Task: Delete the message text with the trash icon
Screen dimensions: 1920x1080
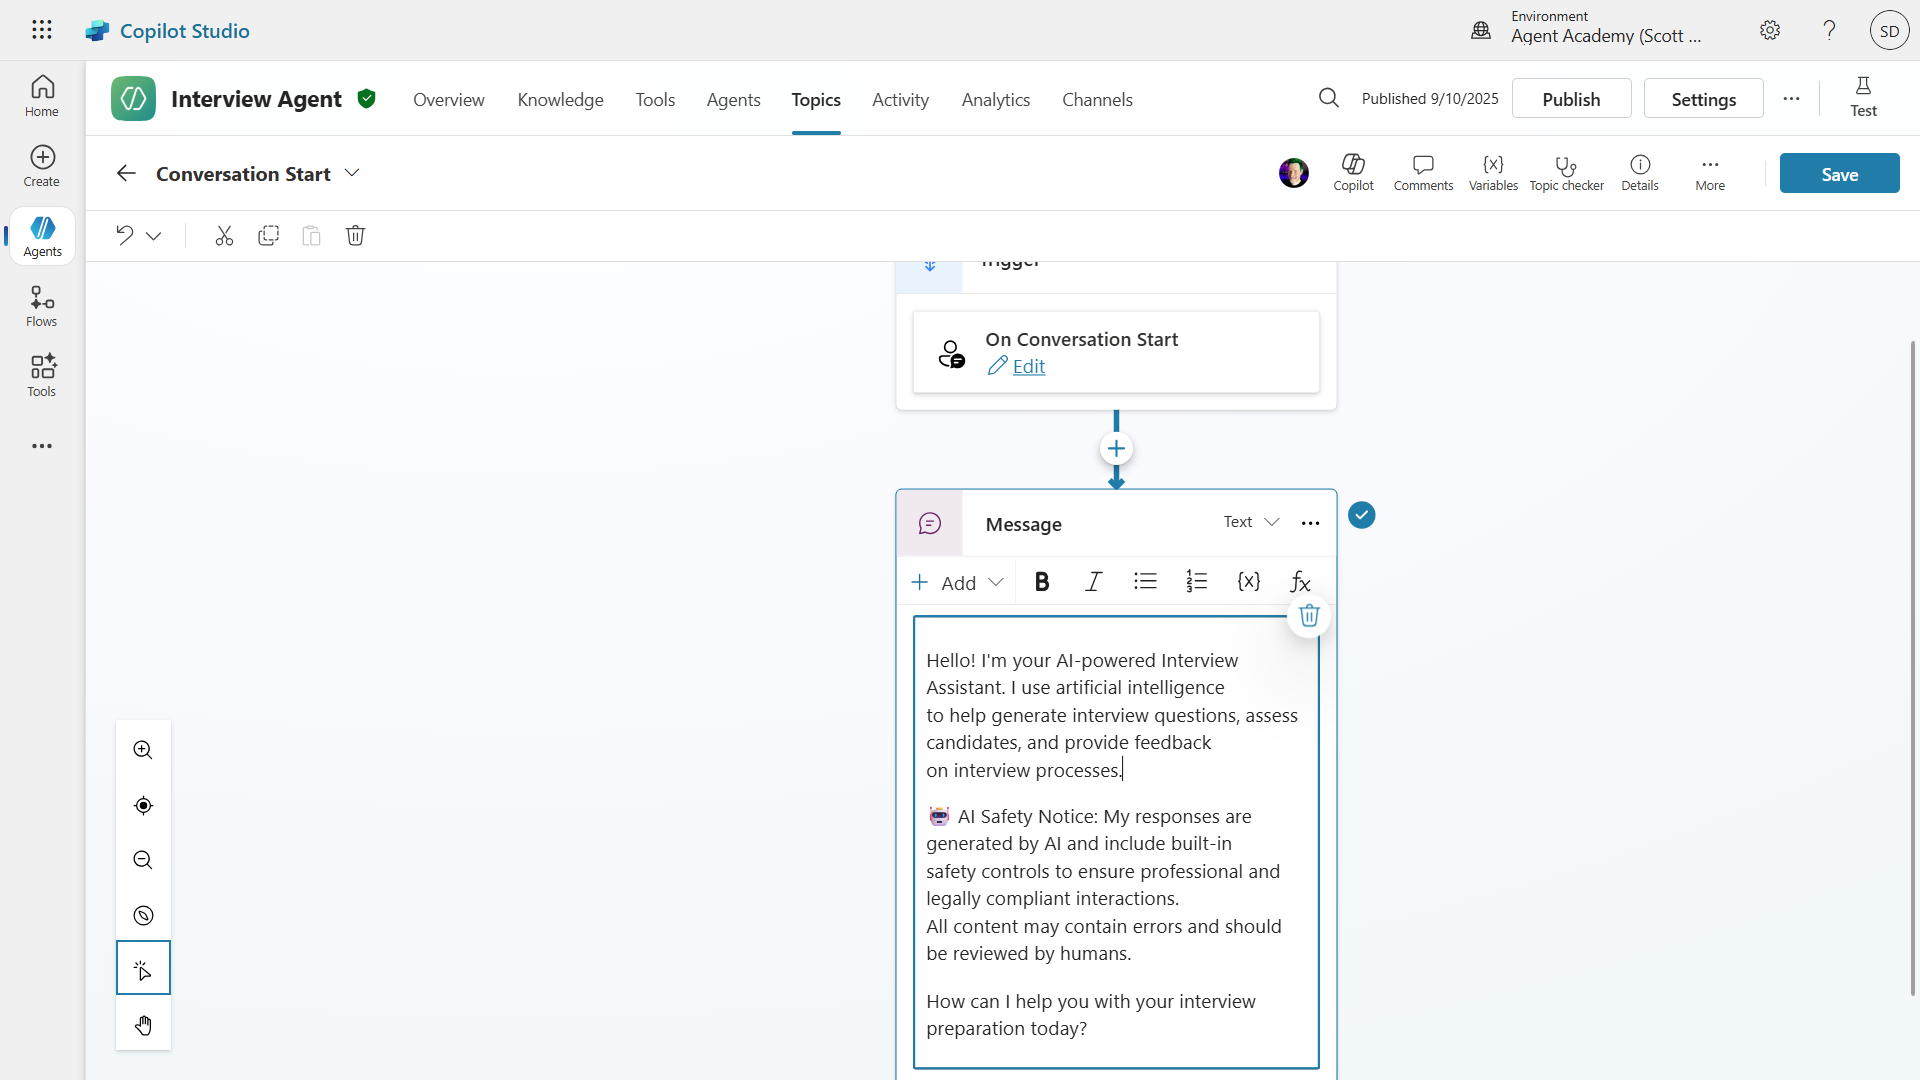Action: point(1309,616)
